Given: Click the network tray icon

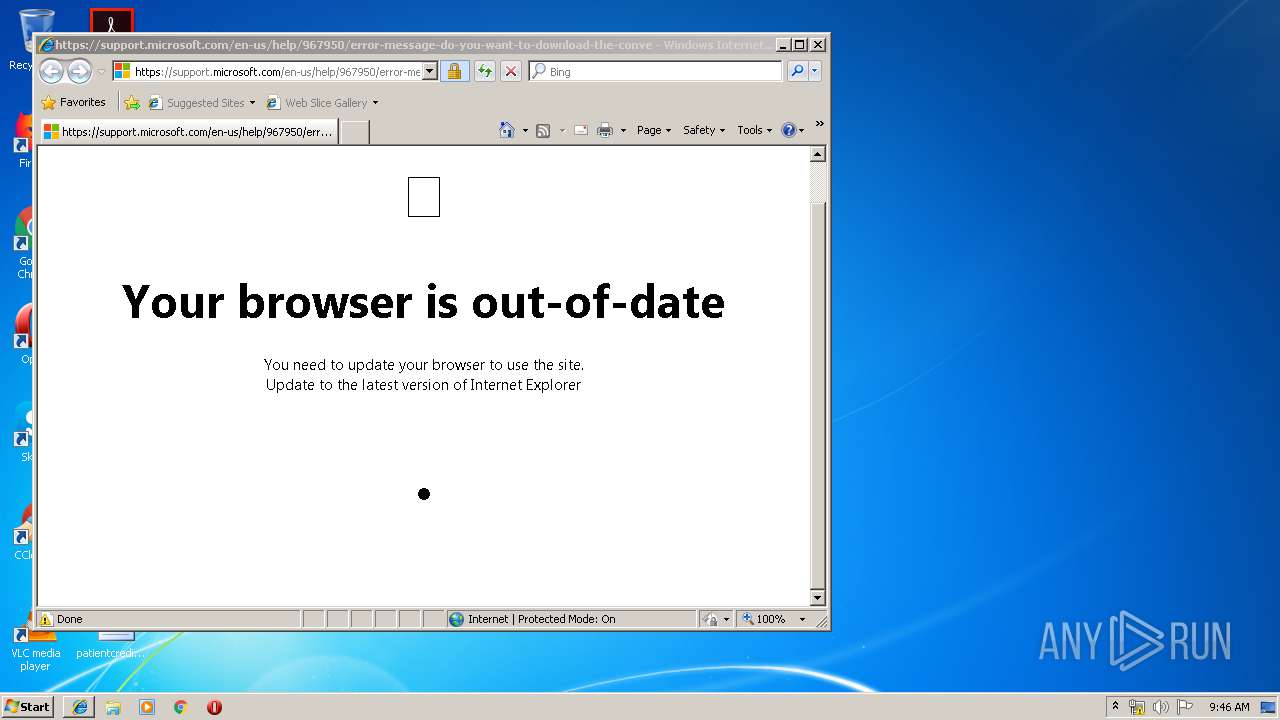Looking at the screenshot, I should [1137, 707].
